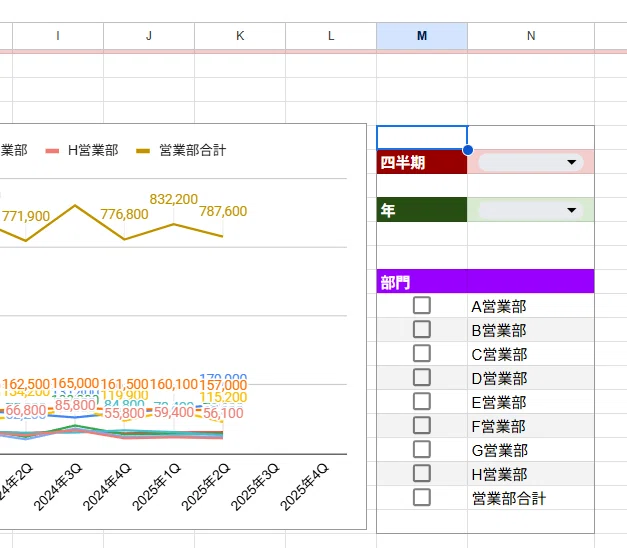Image resolution: width=627 pixels, height=548 pixels.
Task: Click the 832,200 data label
Action: pos(174,199)
